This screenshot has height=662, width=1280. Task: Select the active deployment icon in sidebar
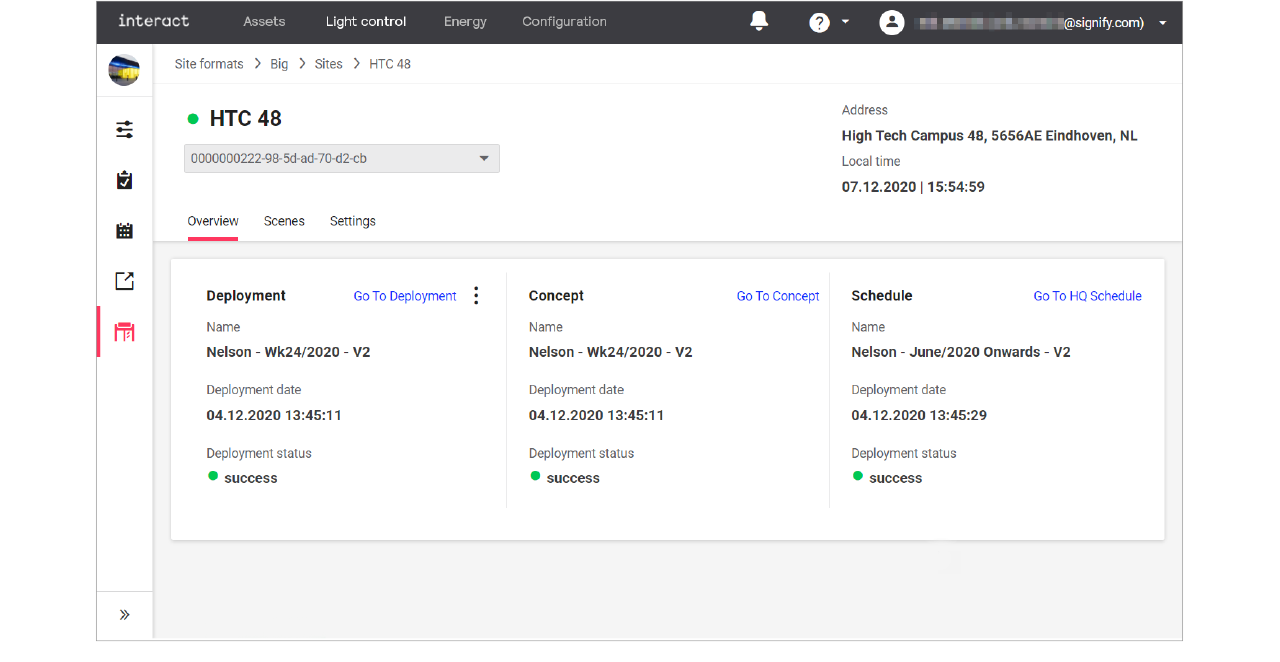tap(124, 331)
